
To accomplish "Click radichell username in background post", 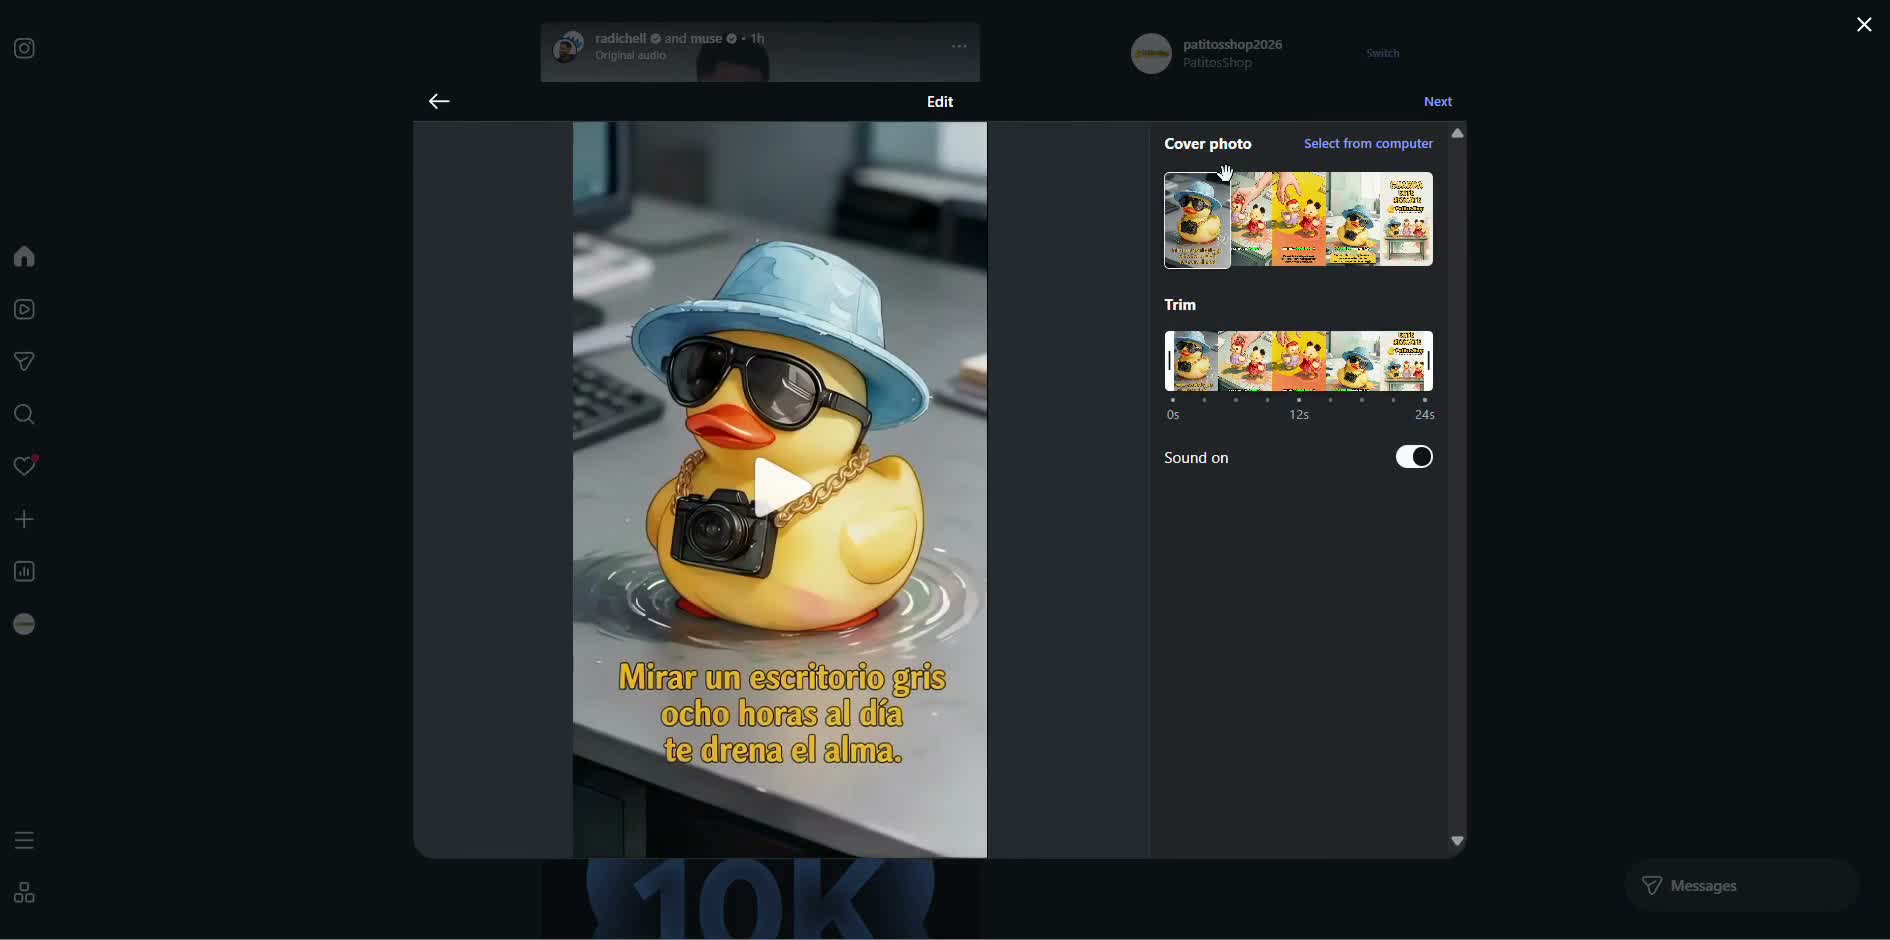I will 621,39.
